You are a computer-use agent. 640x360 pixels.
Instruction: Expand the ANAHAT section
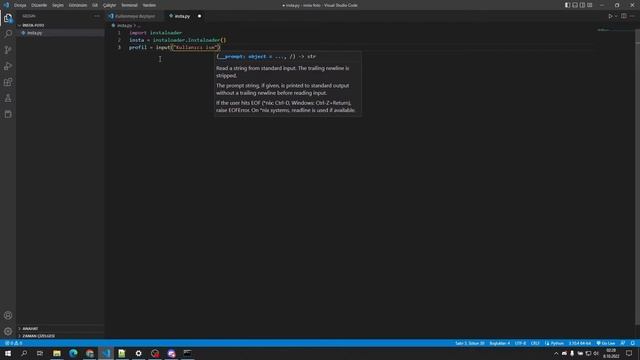click(x=60, y=328)
